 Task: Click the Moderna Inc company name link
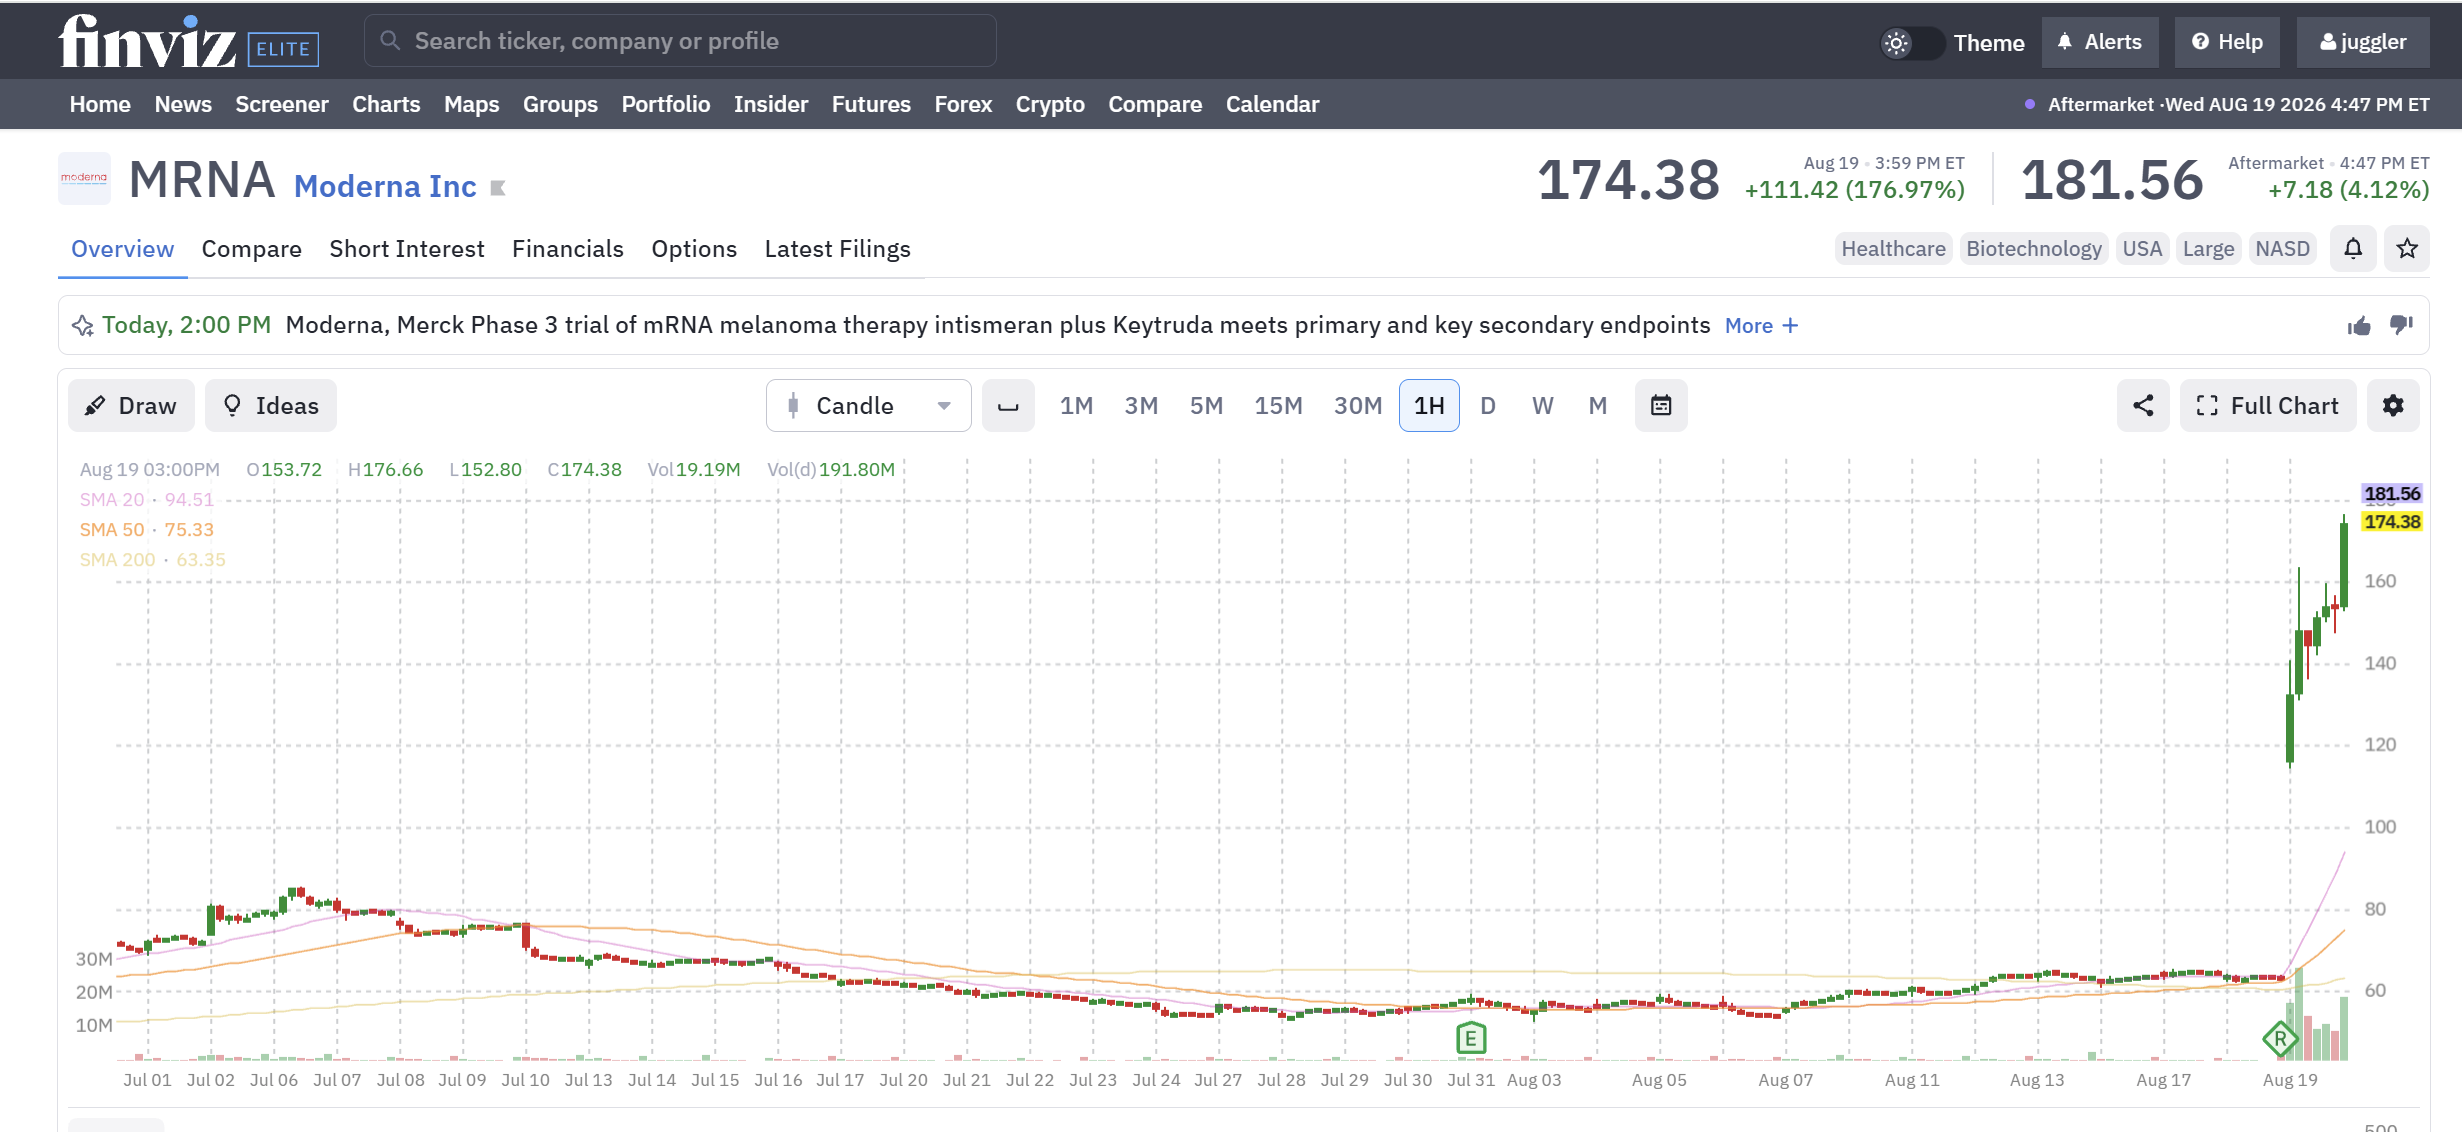click(x=385, y=186)
